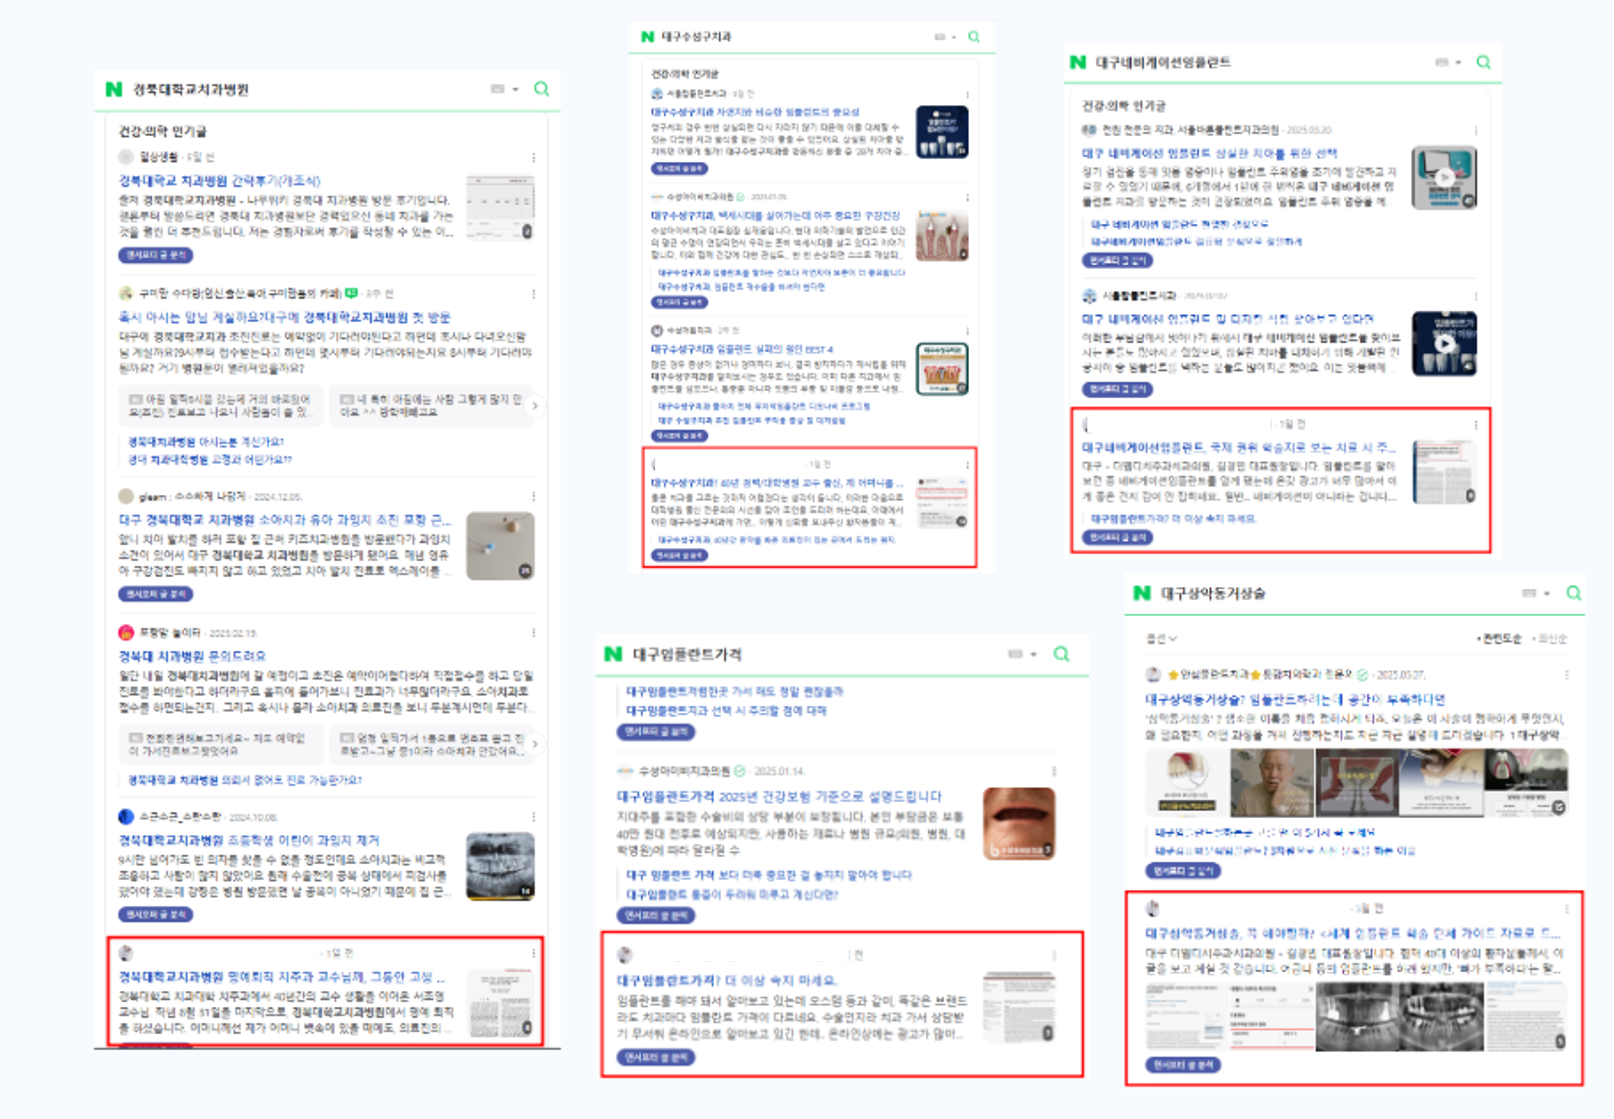Click the blue analysis pill under the 상실한 치아를 위한 선택 post
The image size is (1614, 1119).
coord(1117,261)
